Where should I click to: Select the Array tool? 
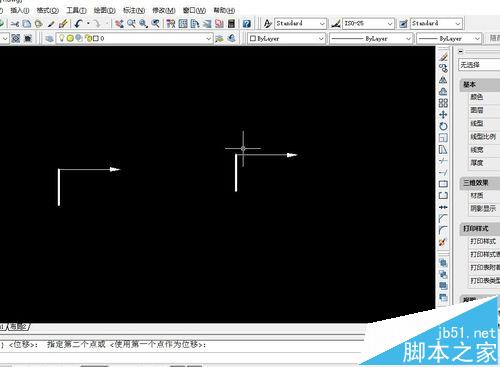pyautogui.click(x=443, y=103)
